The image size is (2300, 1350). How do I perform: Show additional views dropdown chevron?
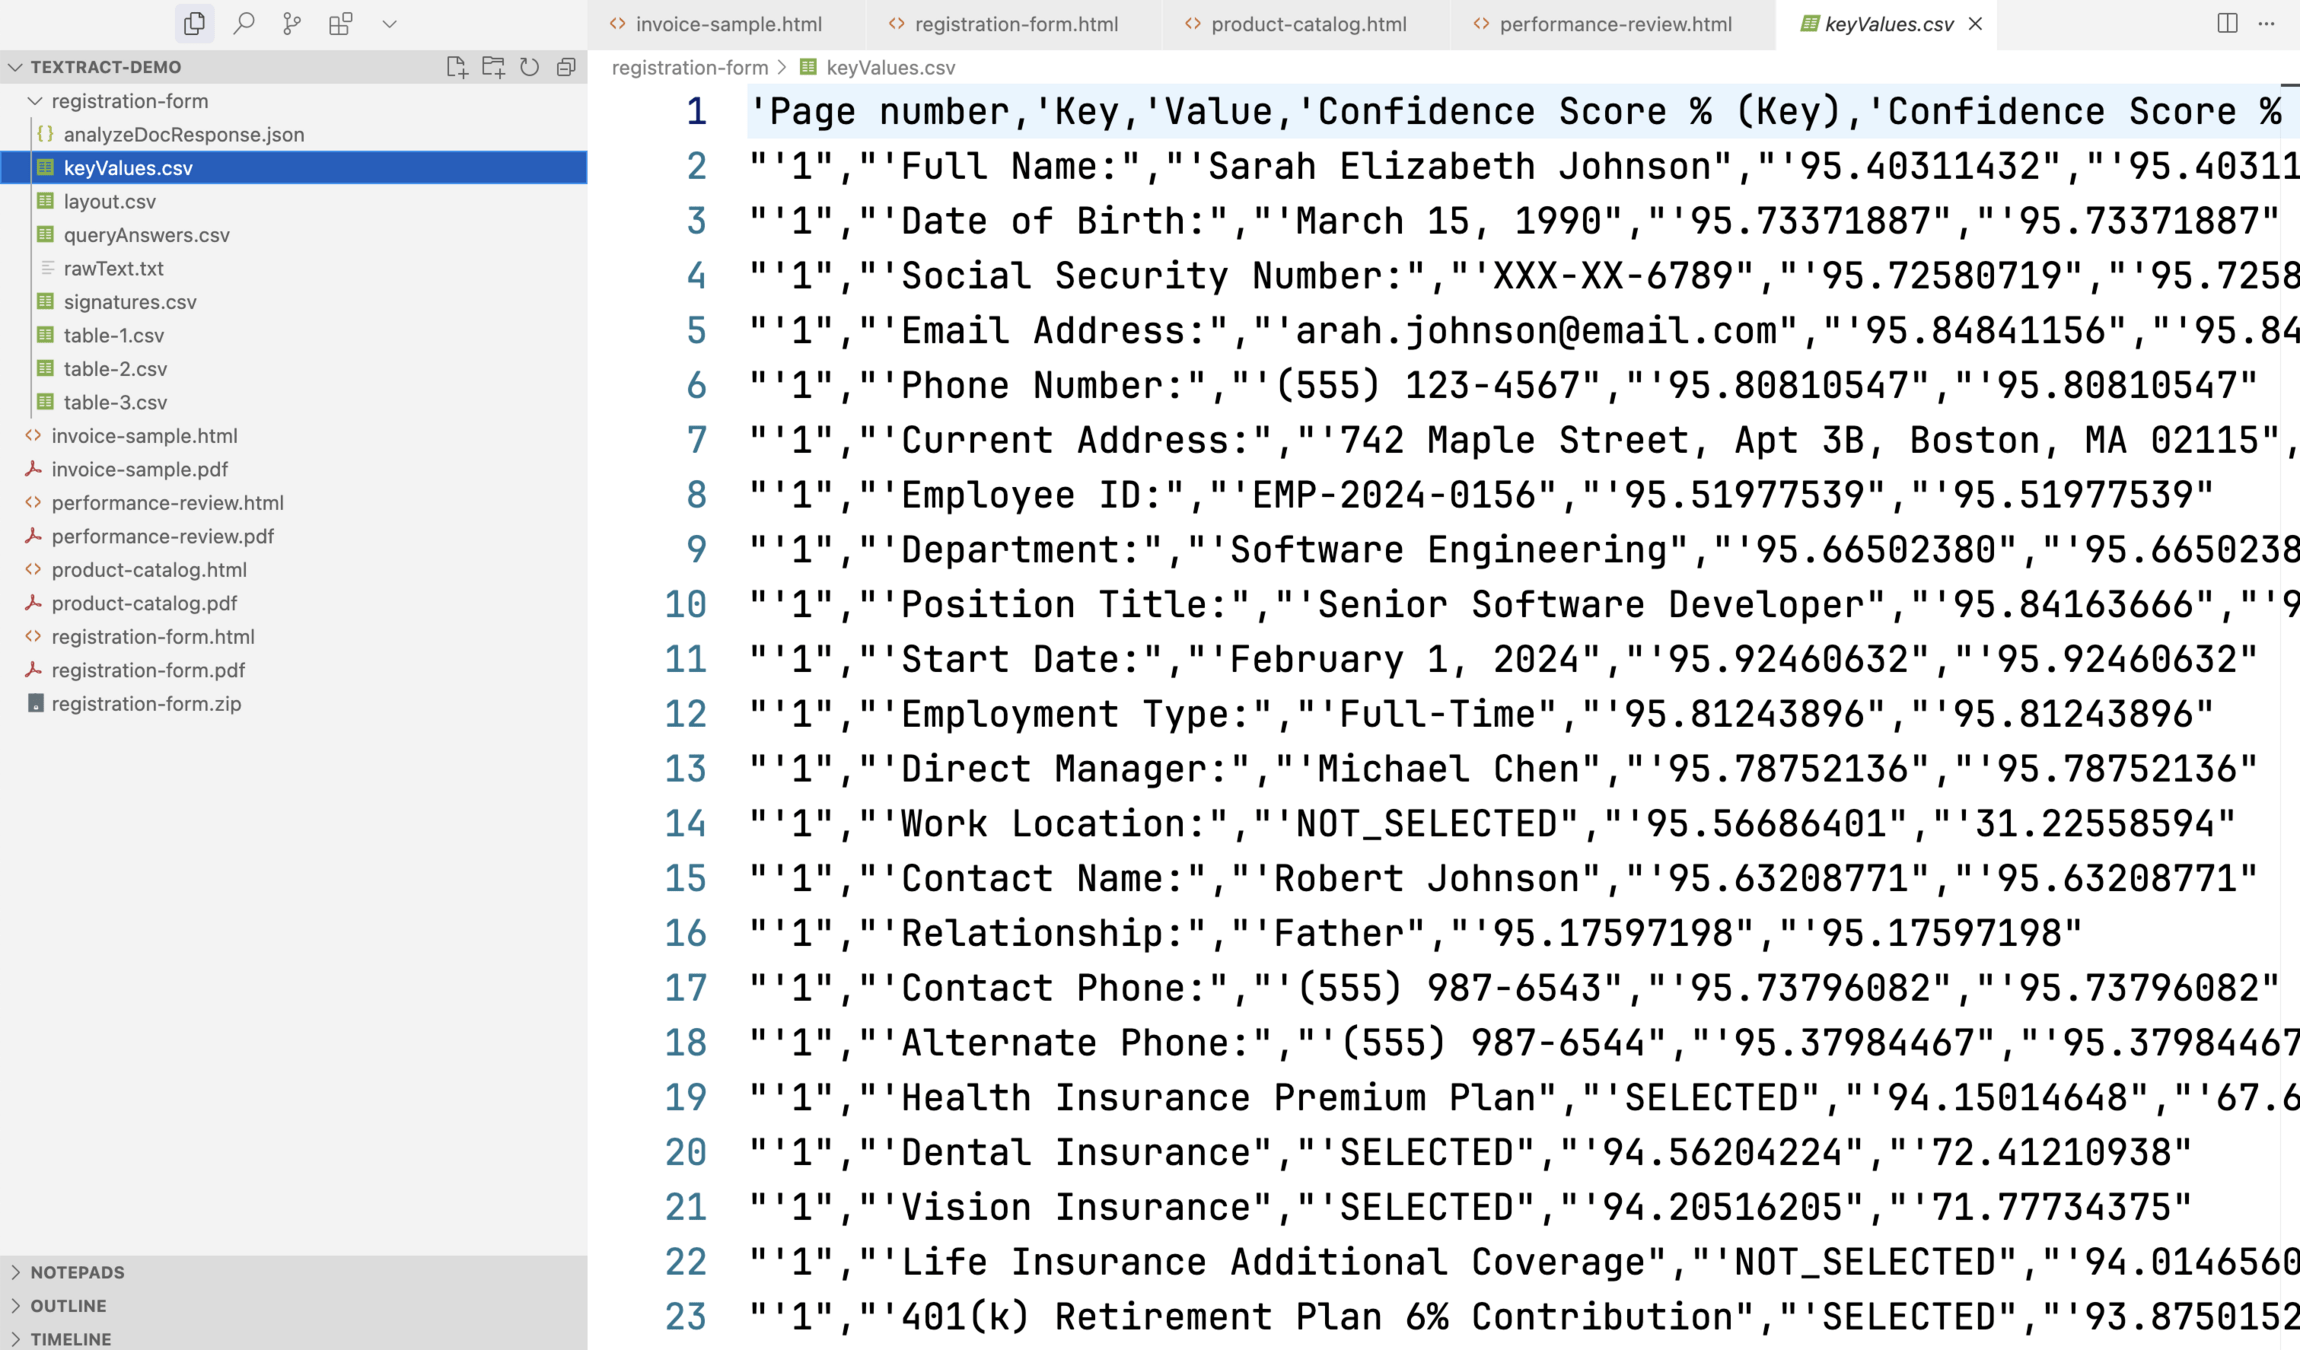point(389,23)
